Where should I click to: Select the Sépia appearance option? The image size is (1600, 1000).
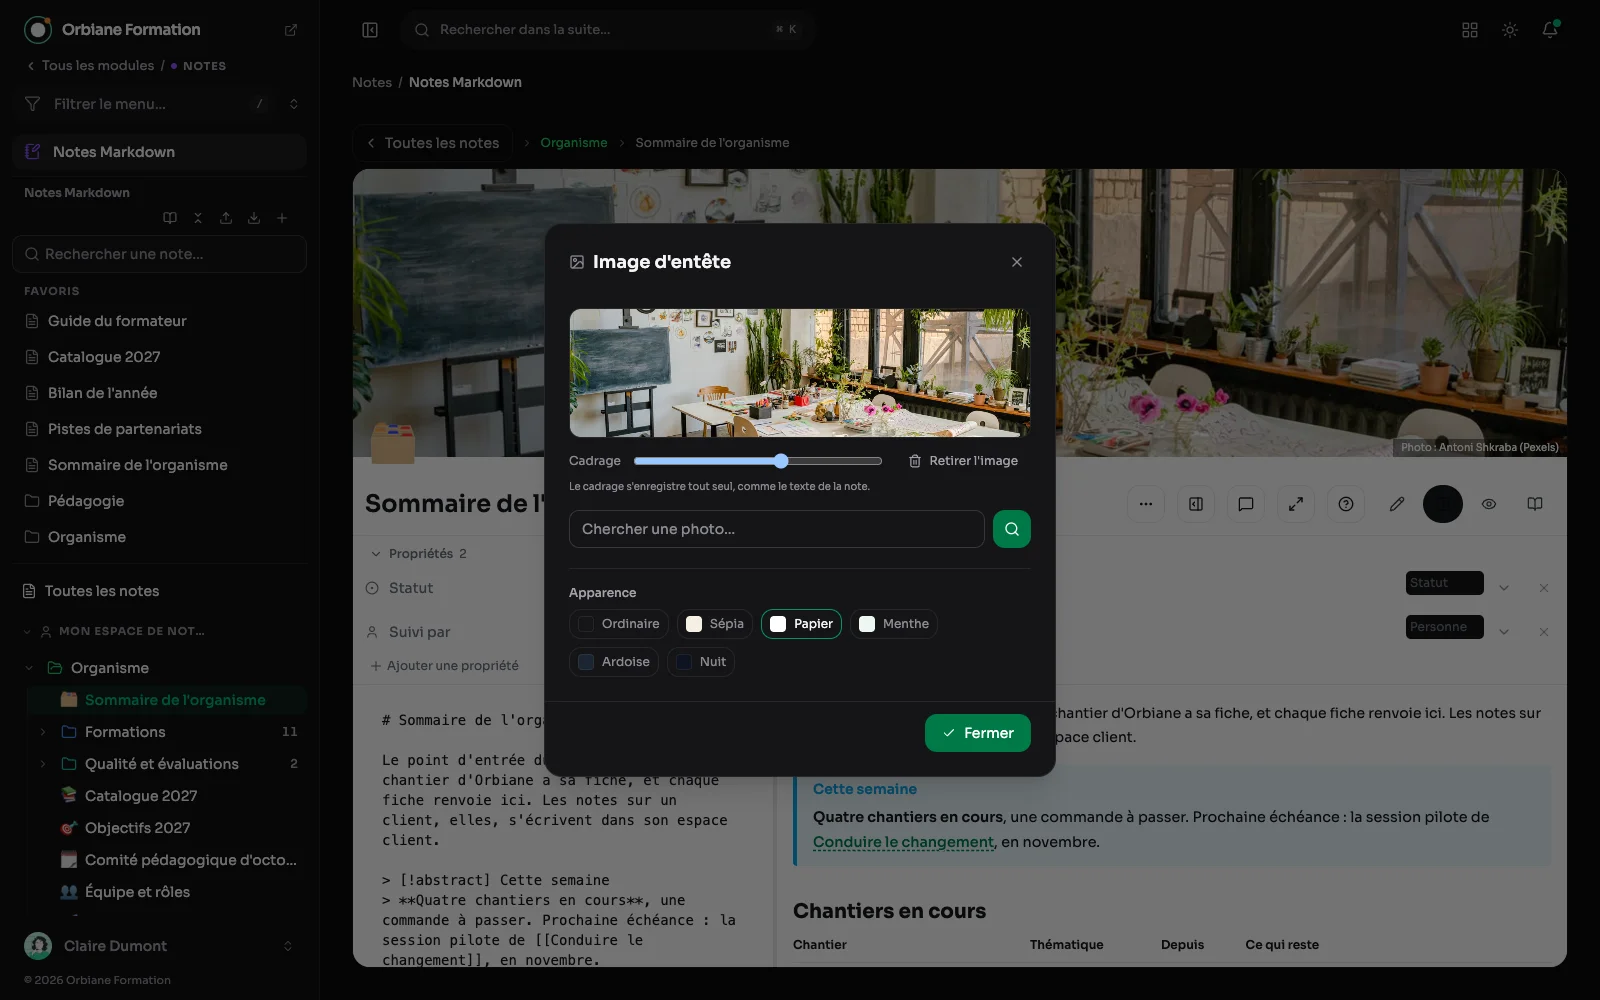(x=715, y=624)
